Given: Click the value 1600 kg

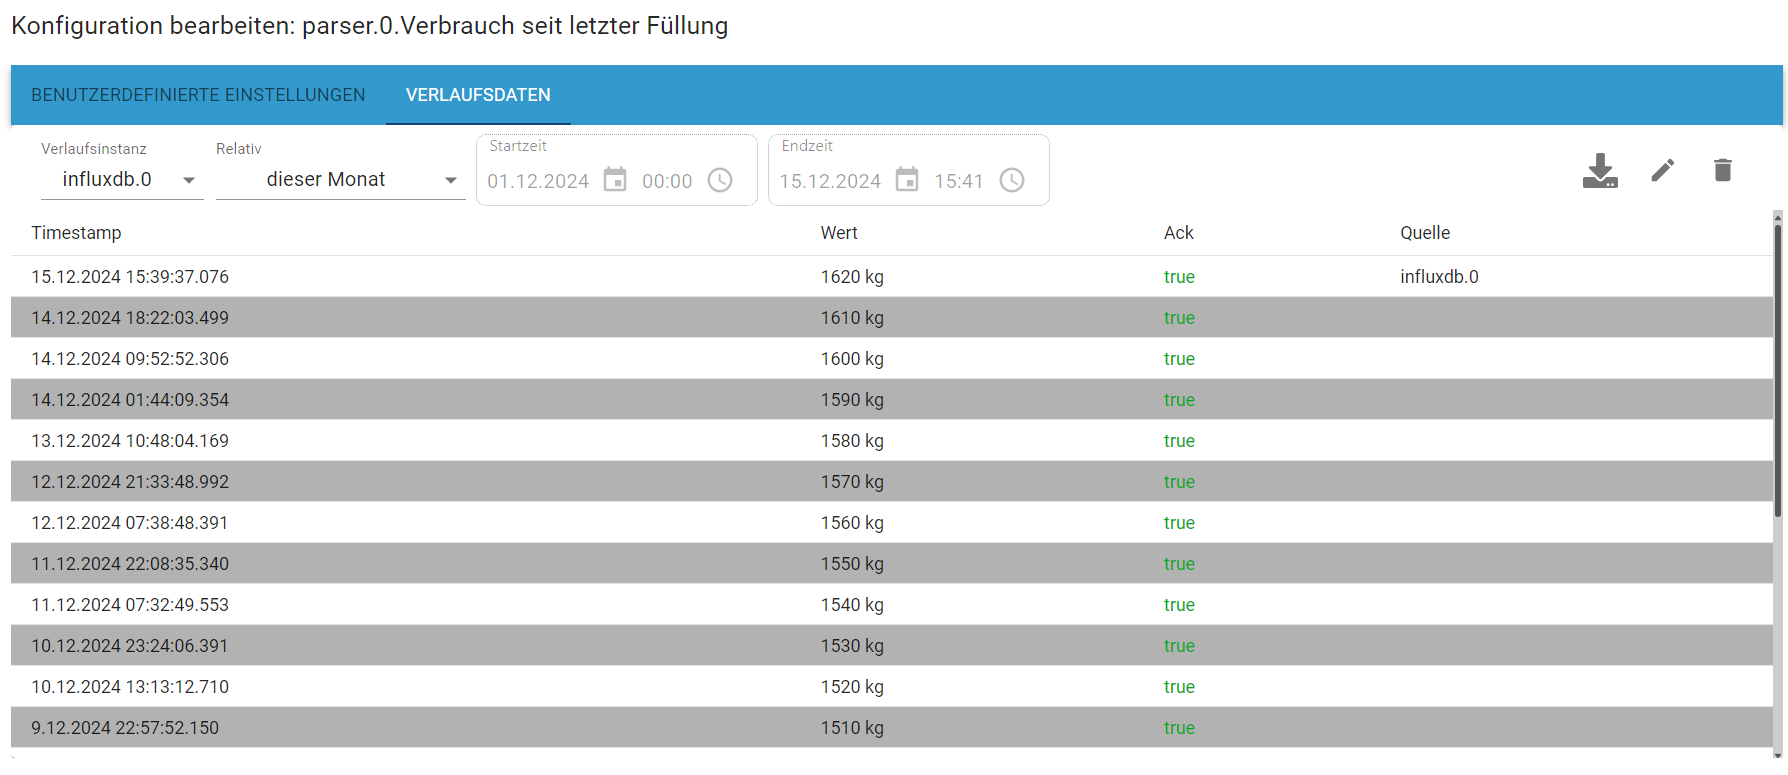Looking at the screenshot, I should (852, 359).
